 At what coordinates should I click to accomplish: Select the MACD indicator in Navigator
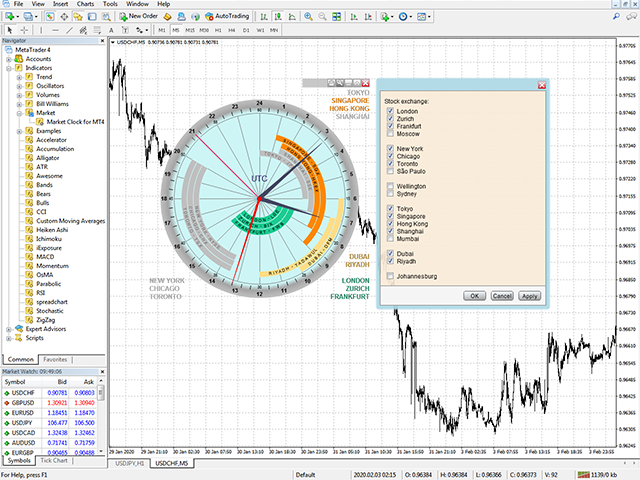[x=45, y=257]
